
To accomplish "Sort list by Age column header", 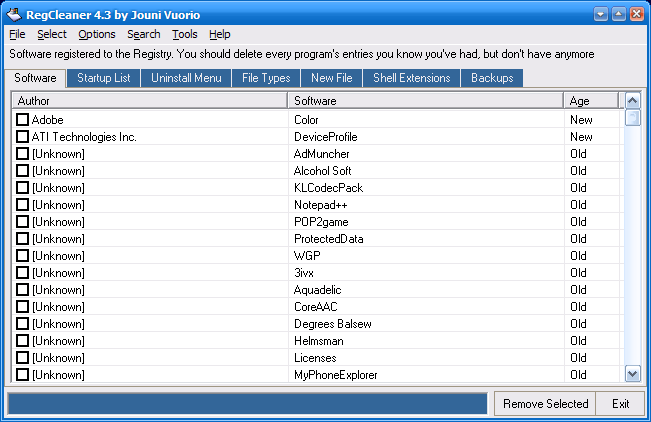I will (x=591, y=101).
